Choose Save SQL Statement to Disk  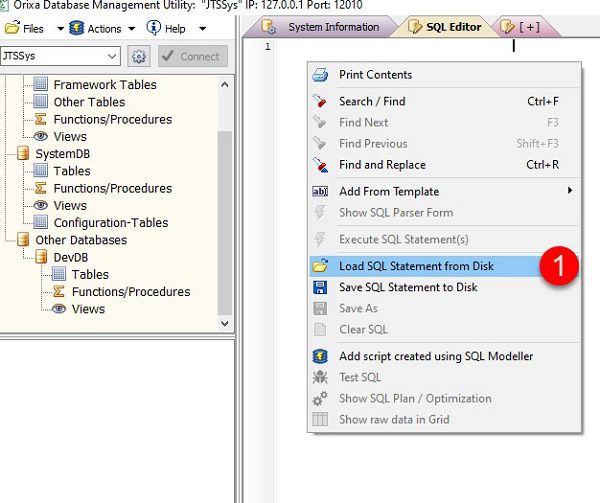coord(445,287)
